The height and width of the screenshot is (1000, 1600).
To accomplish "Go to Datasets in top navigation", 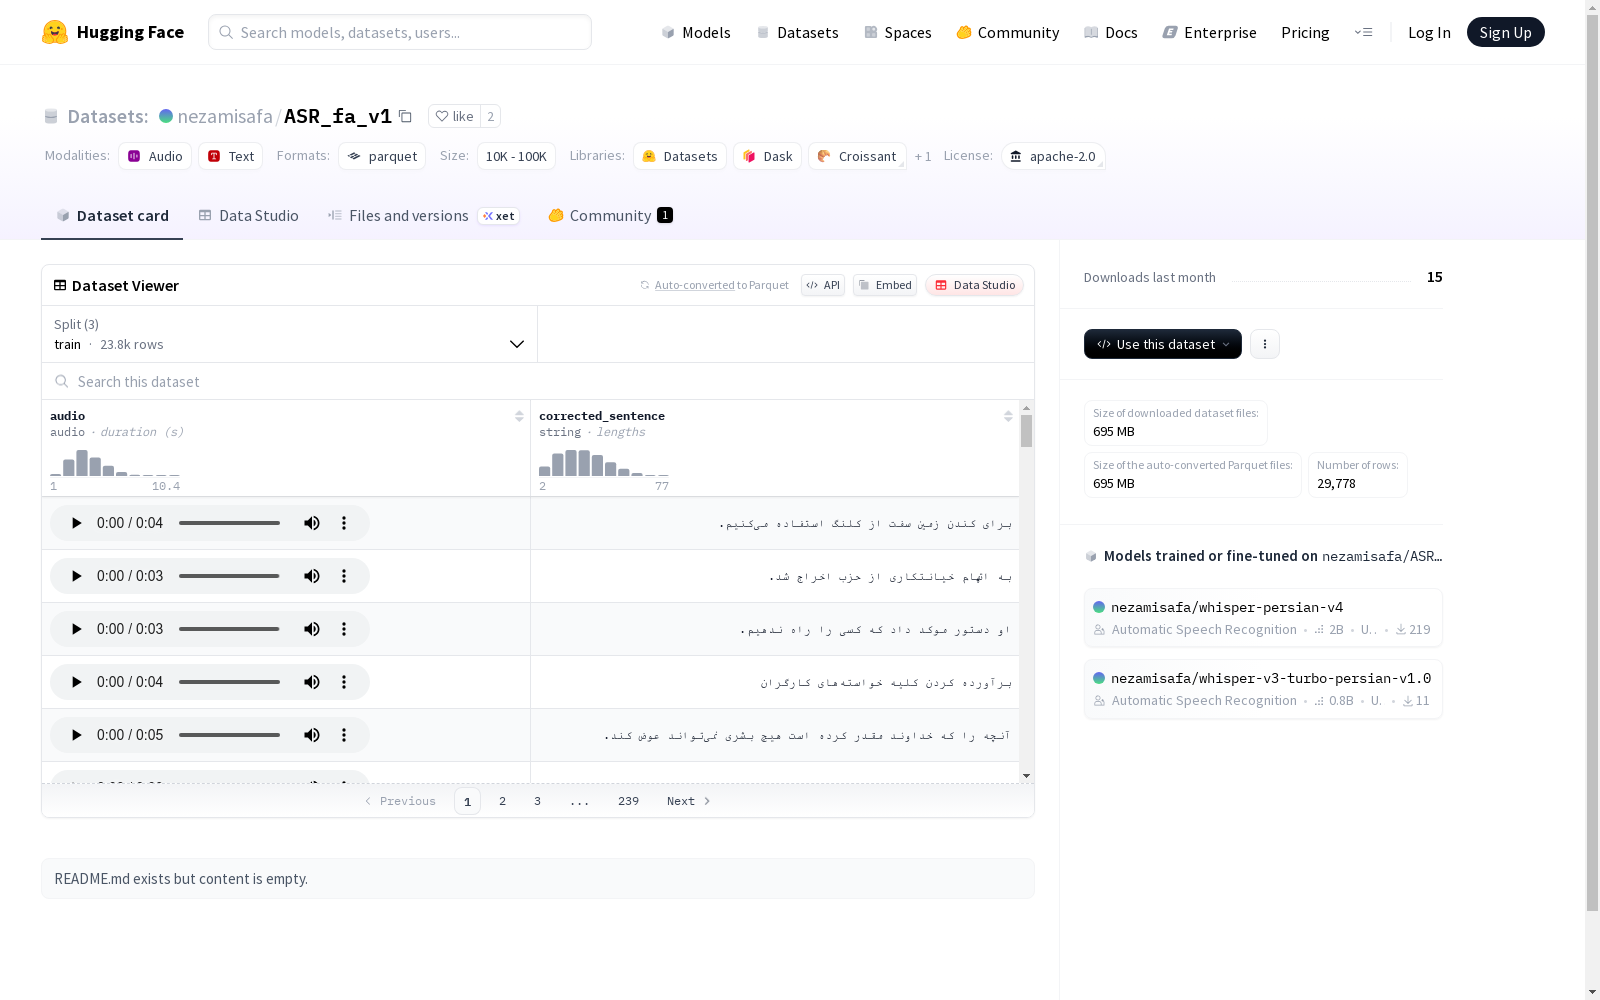I will [x=797, y=32].
